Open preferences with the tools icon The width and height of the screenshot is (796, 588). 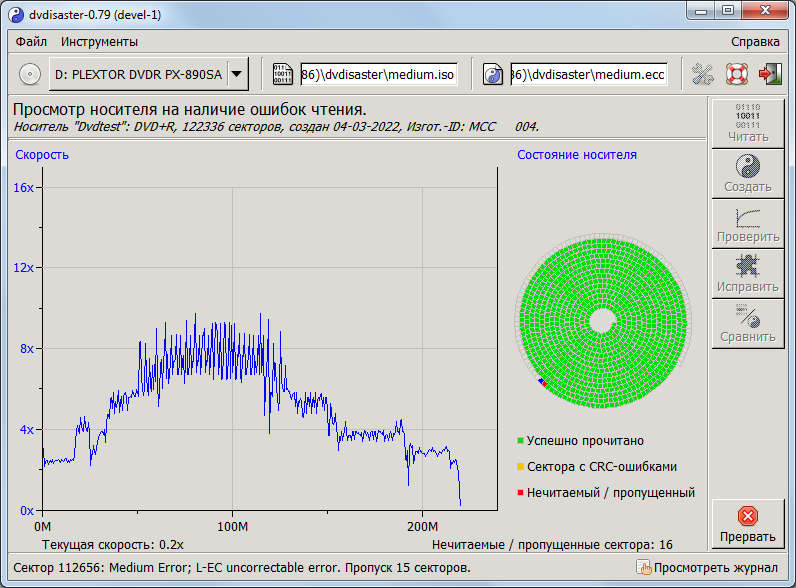(703, 74)
